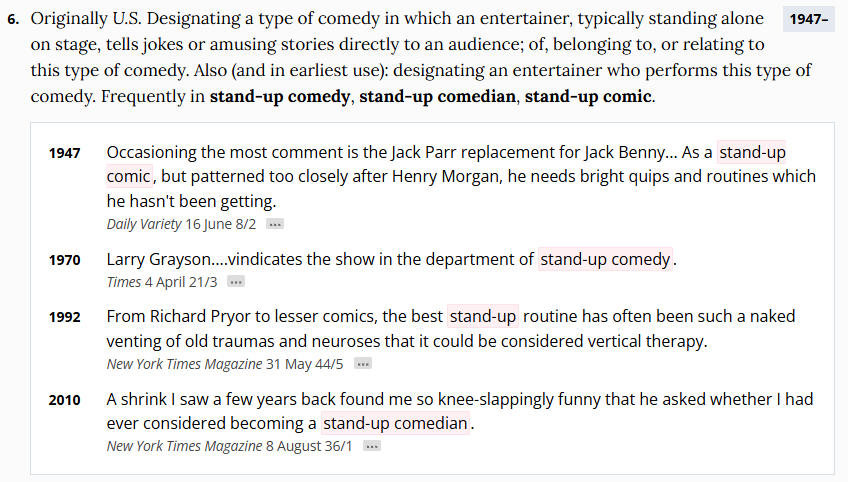Screen dimensions: 848x482
Task: Click the sense number 6 marker
Action: click(12, 21)
